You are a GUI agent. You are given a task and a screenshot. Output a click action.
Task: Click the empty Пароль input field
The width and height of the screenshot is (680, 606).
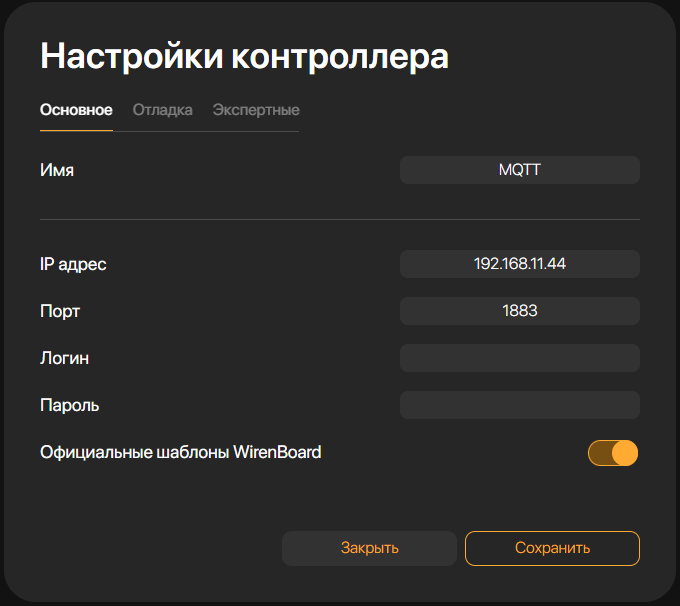click(x=519, y=405)
